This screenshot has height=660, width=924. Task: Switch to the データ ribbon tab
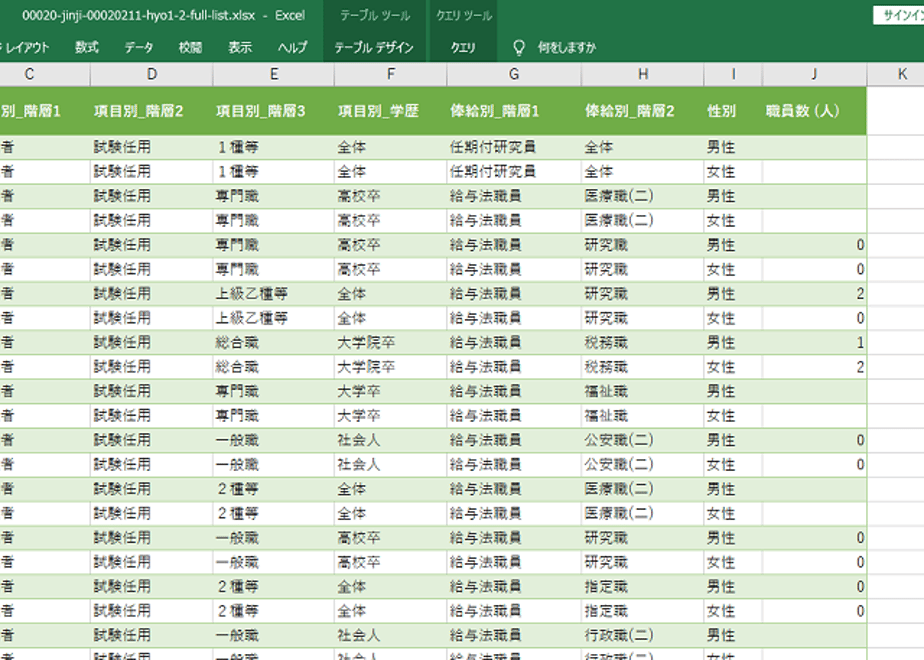coord(138,48)
